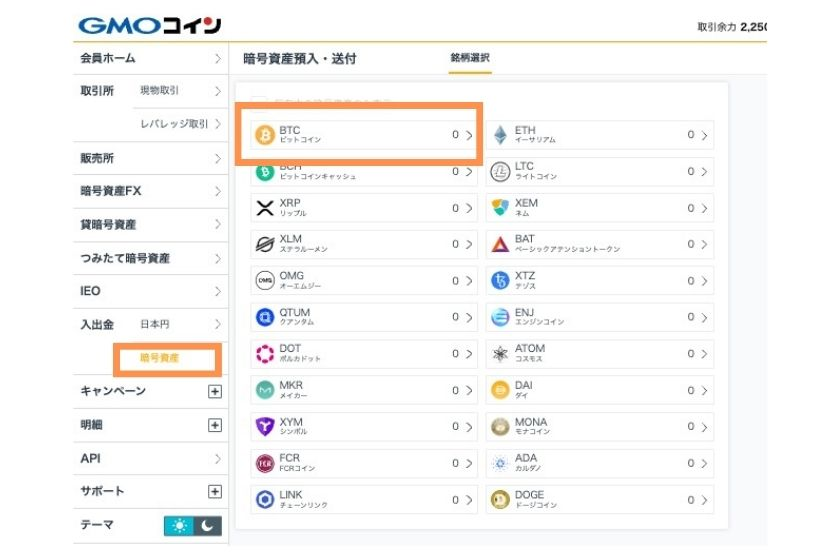Click the OMG circle icon
The height and width of the screenshot is (560, 840).
pyautogui.click(x=265, y=280)
